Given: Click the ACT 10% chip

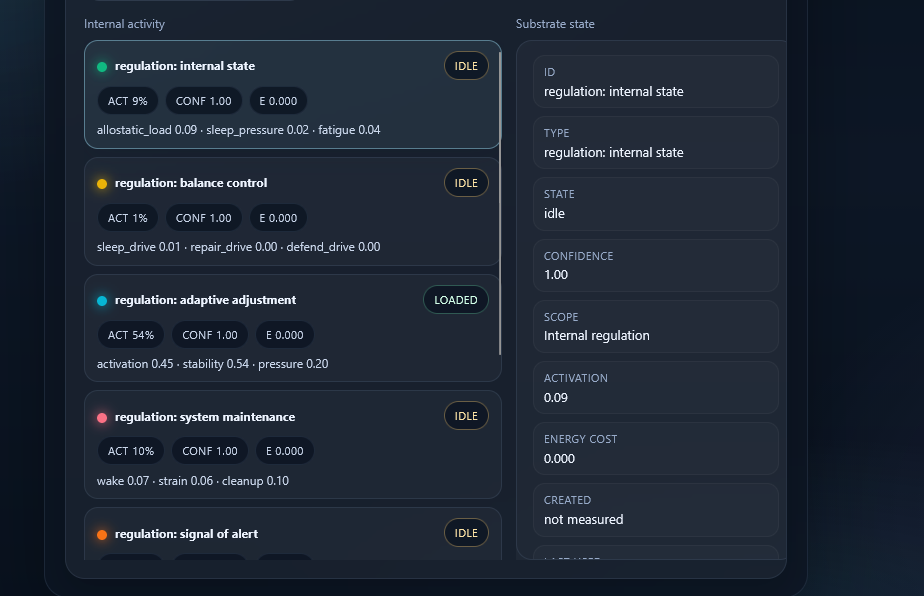Looking at the screenshot, I should [x=131, y=451].
